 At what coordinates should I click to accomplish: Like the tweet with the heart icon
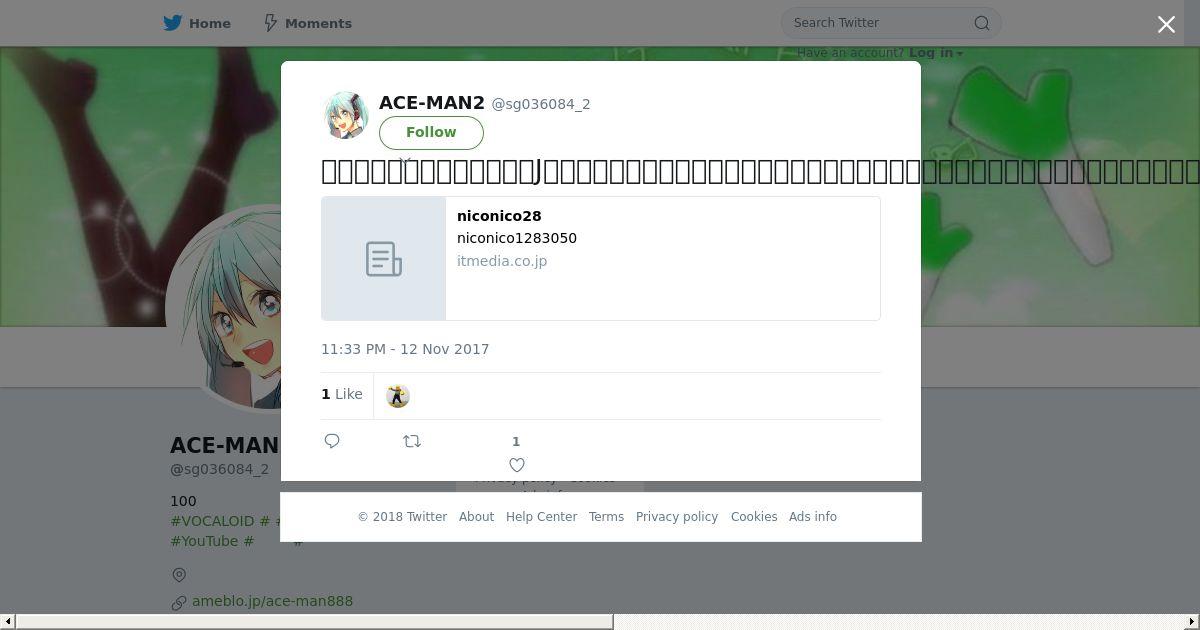517,465
